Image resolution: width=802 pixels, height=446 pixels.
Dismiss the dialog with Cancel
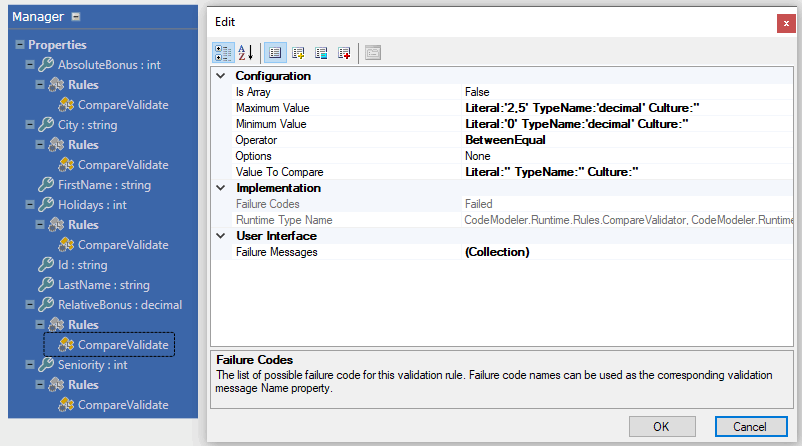point(750,427)
